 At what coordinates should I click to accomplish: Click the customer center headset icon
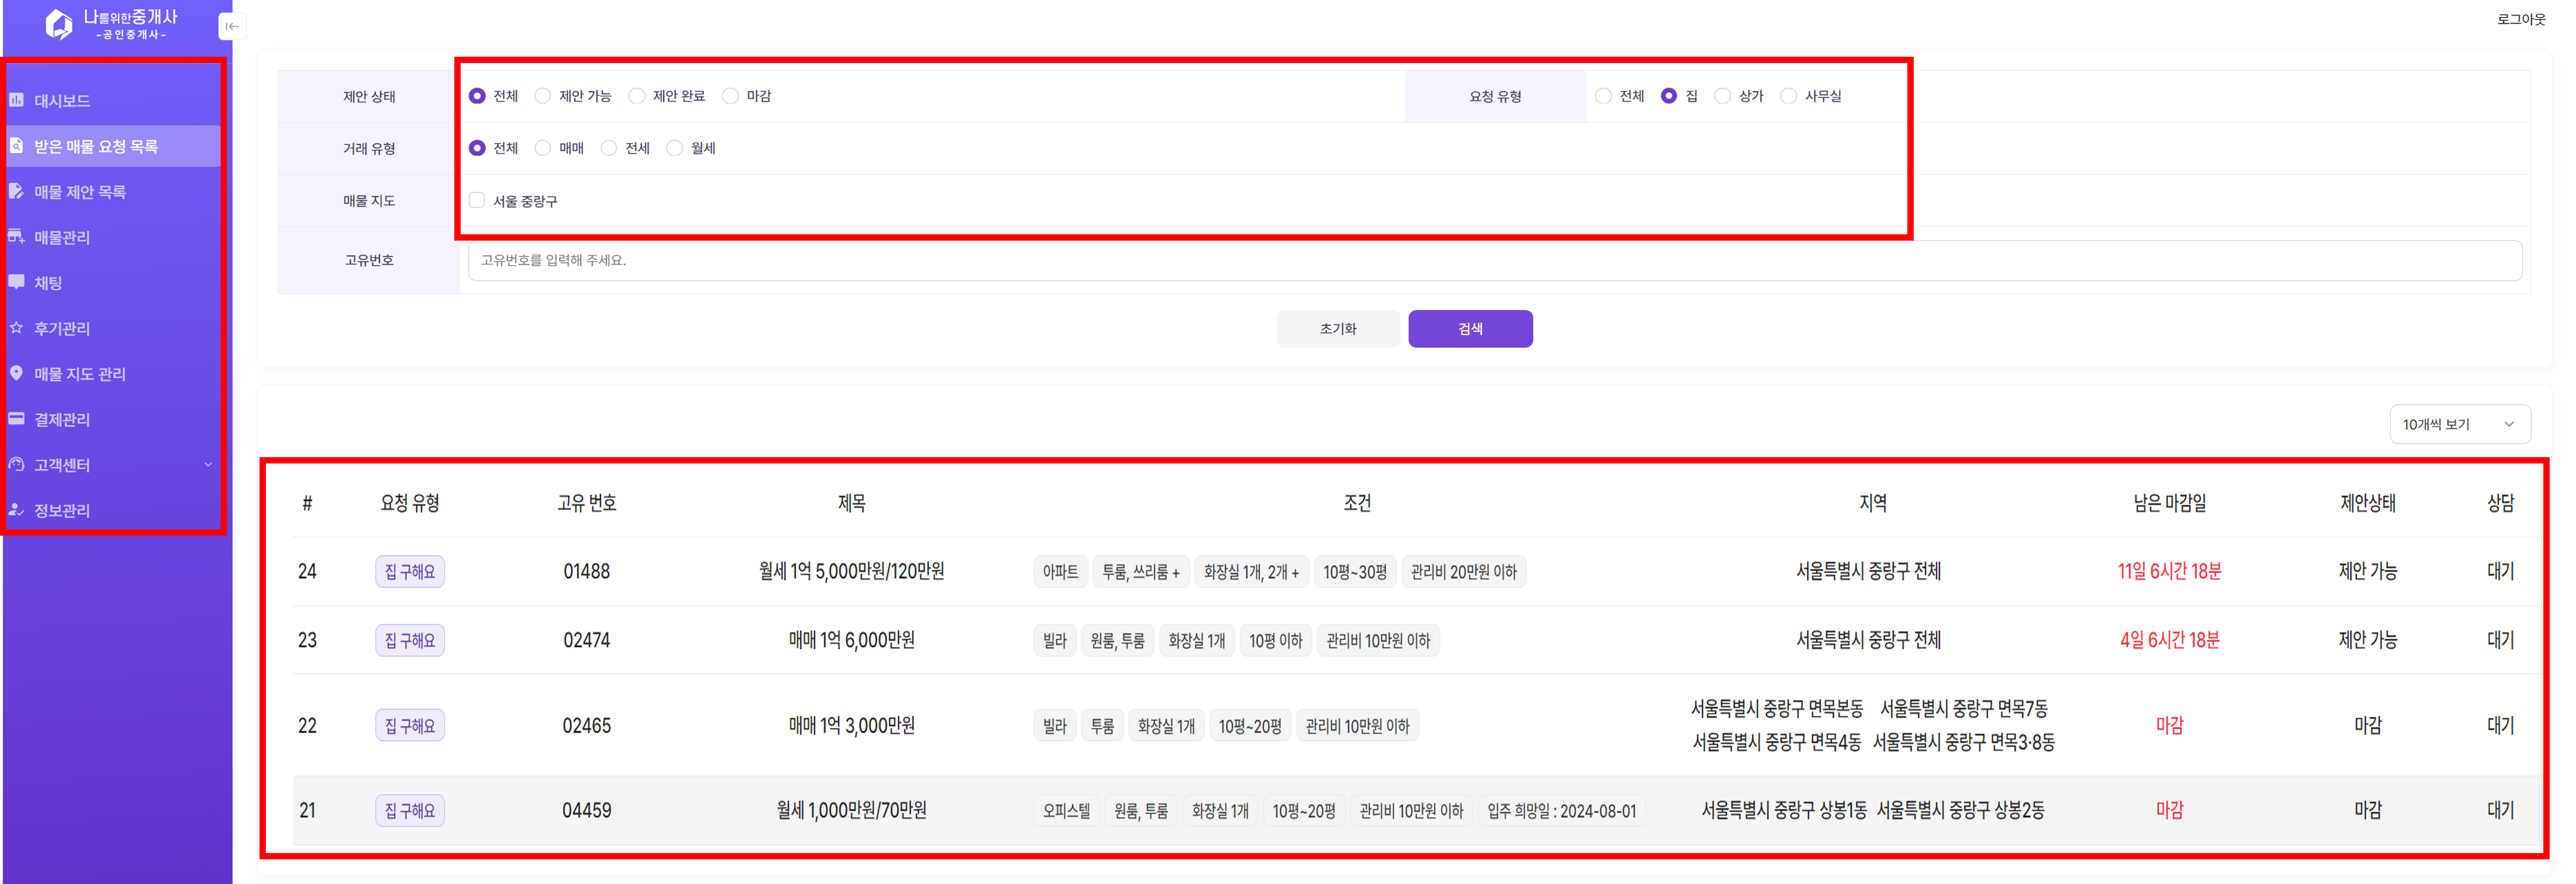[x=17, y=464]
